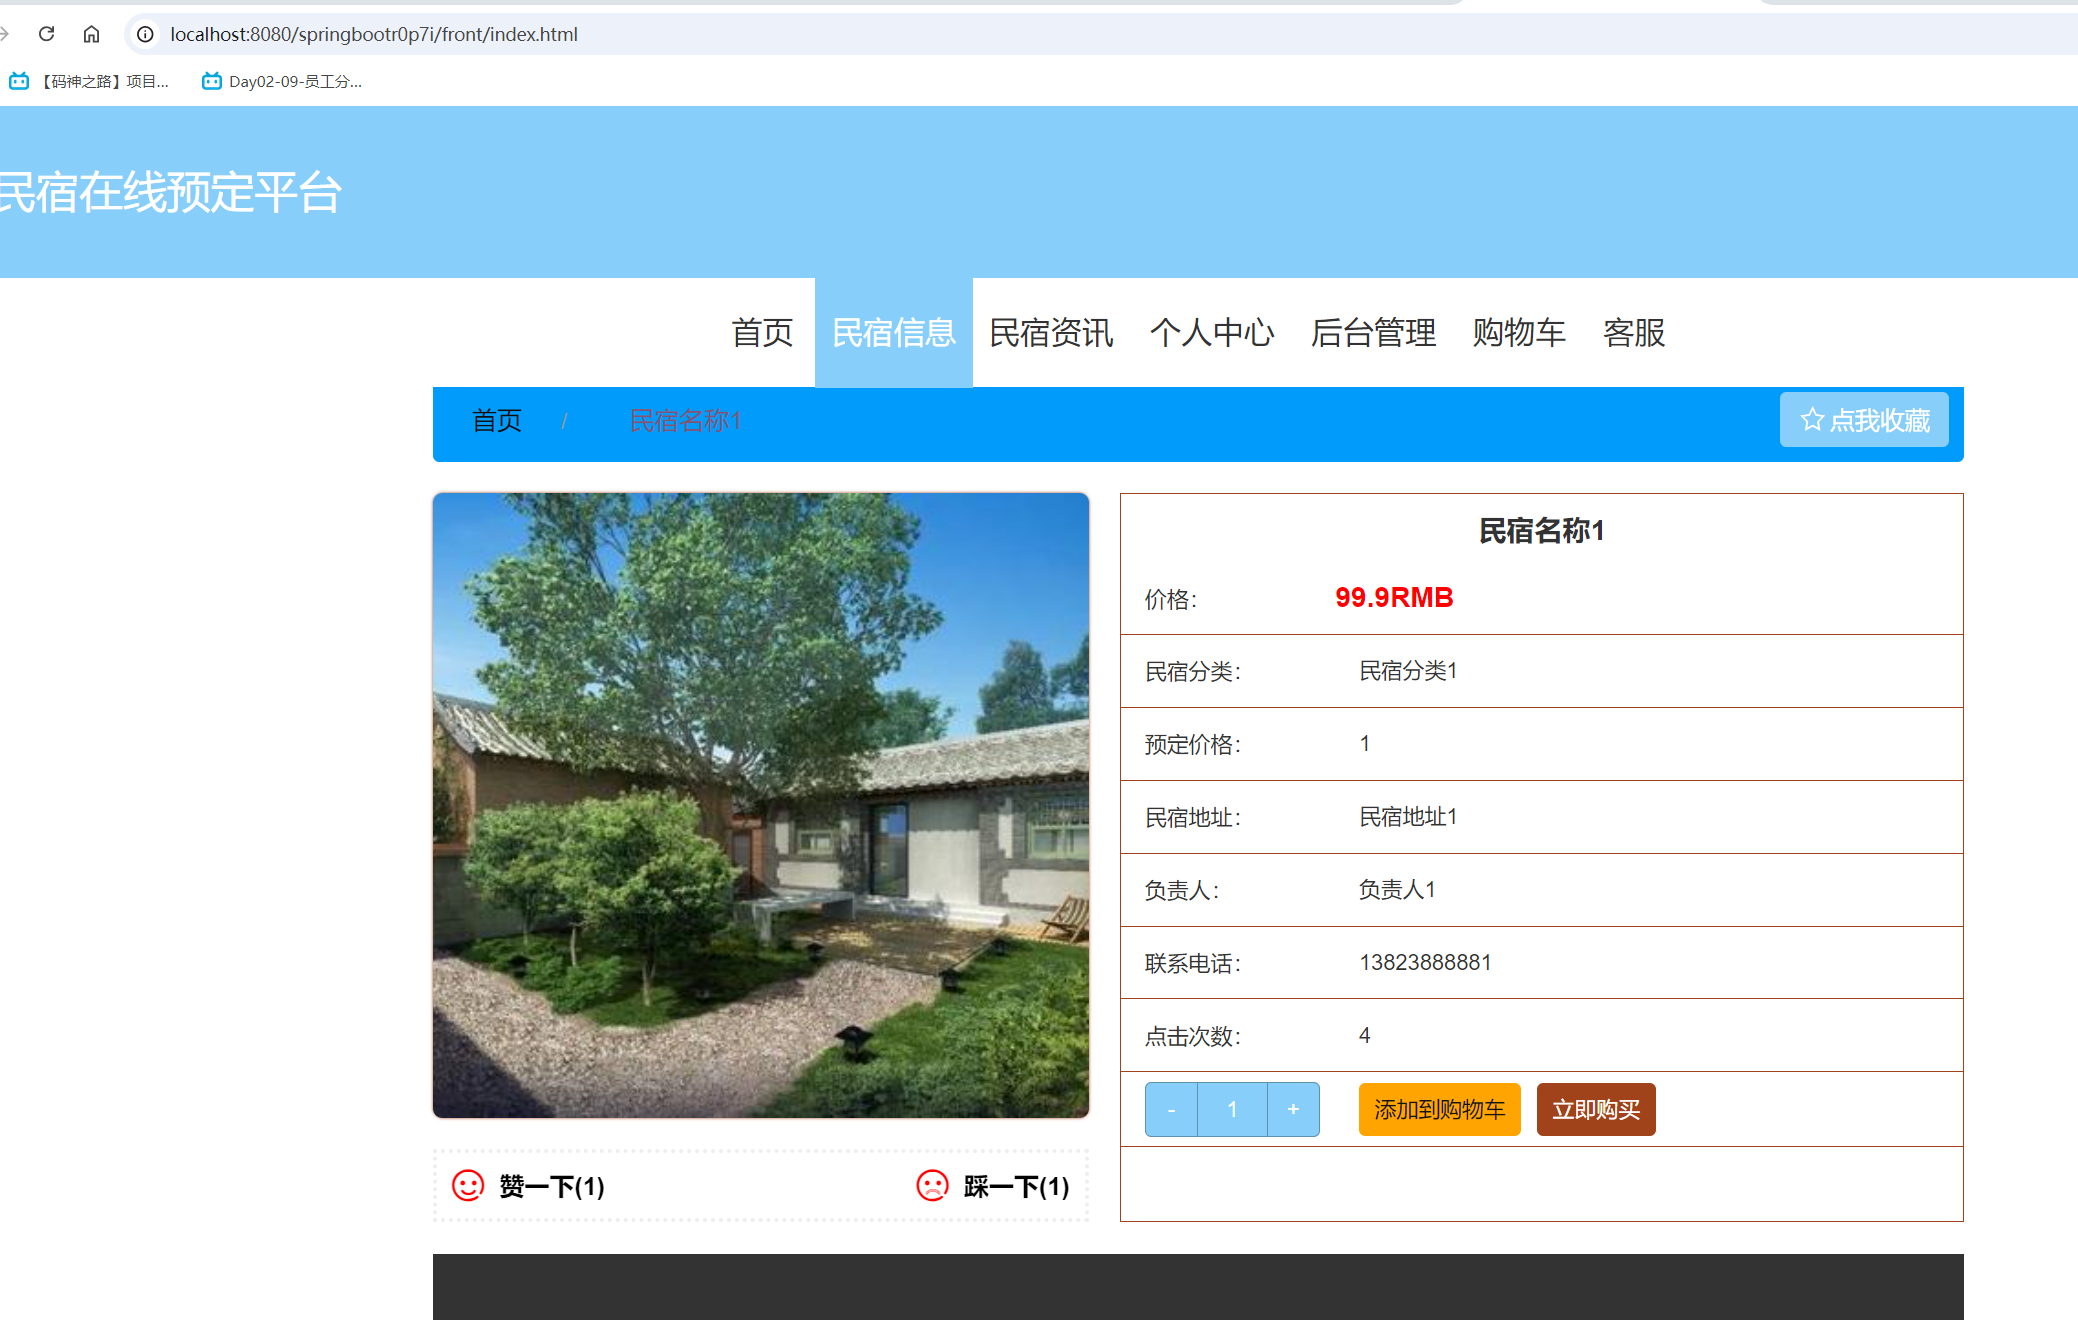Click the browser back arrow icon
This screenshot has width=2078, height=1320.
pyautogui.click(x=5, y=33)
